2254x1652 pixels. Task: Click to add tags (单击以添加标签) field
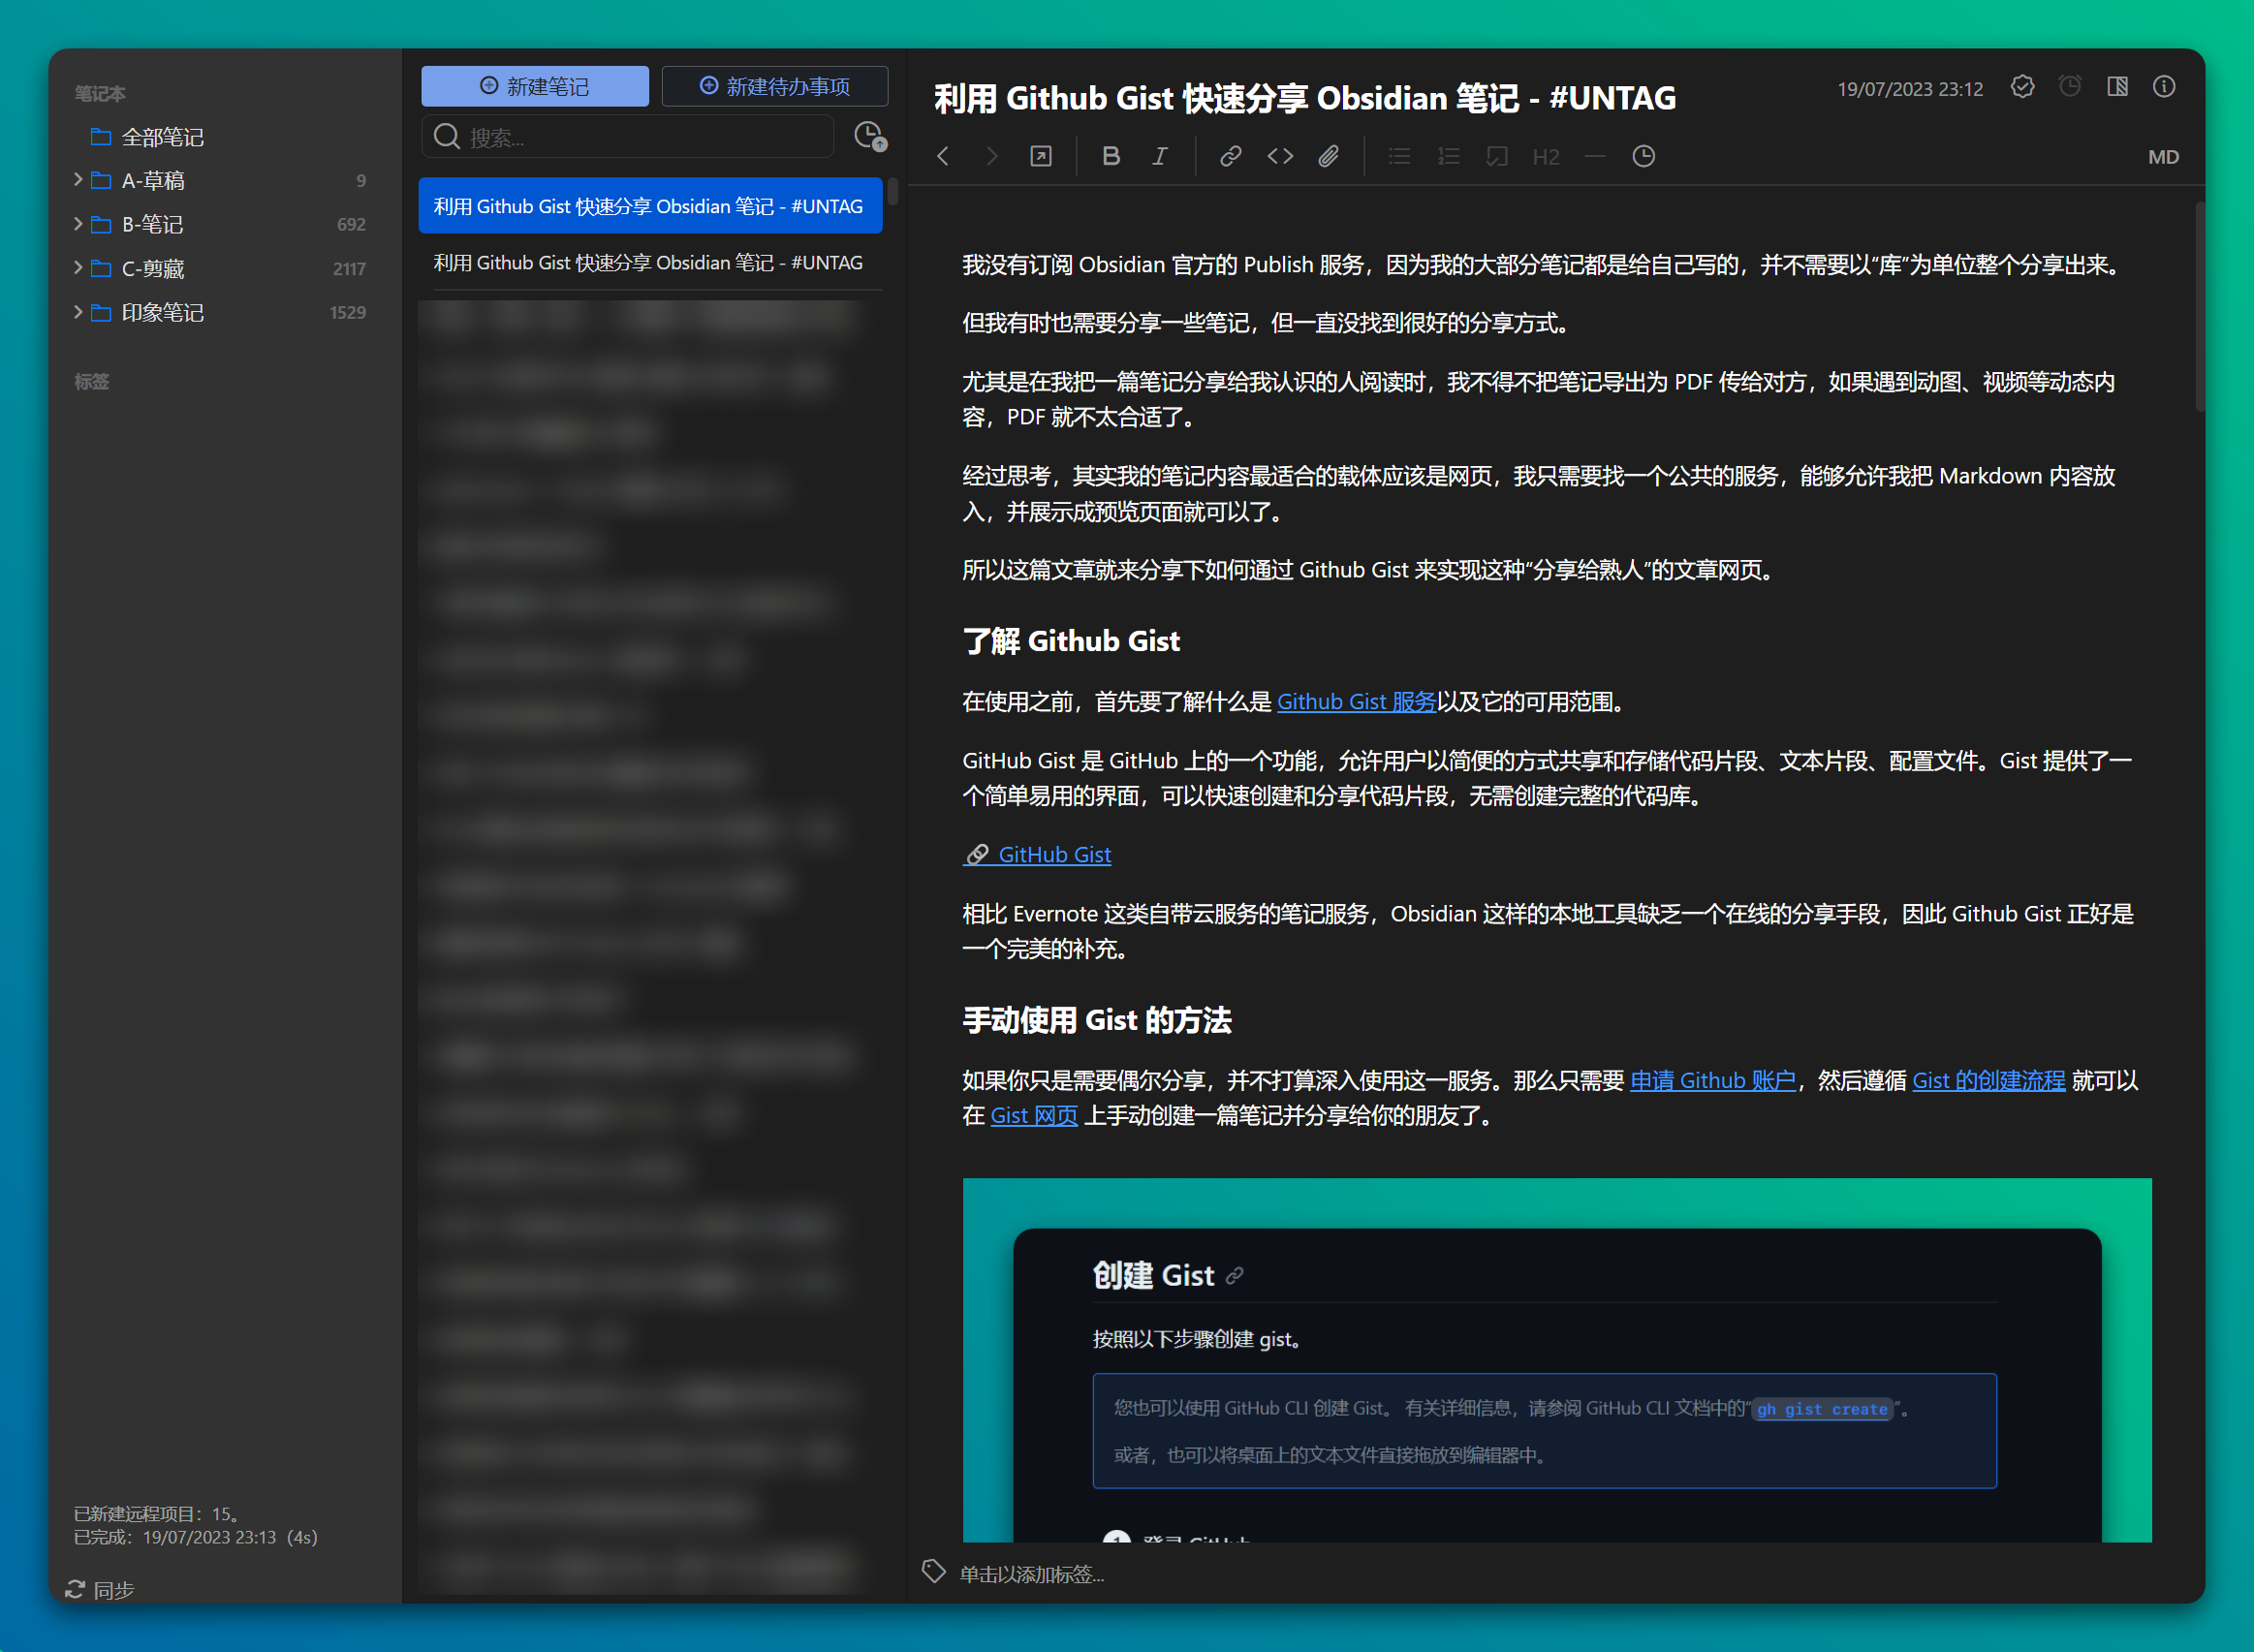1032,1574
